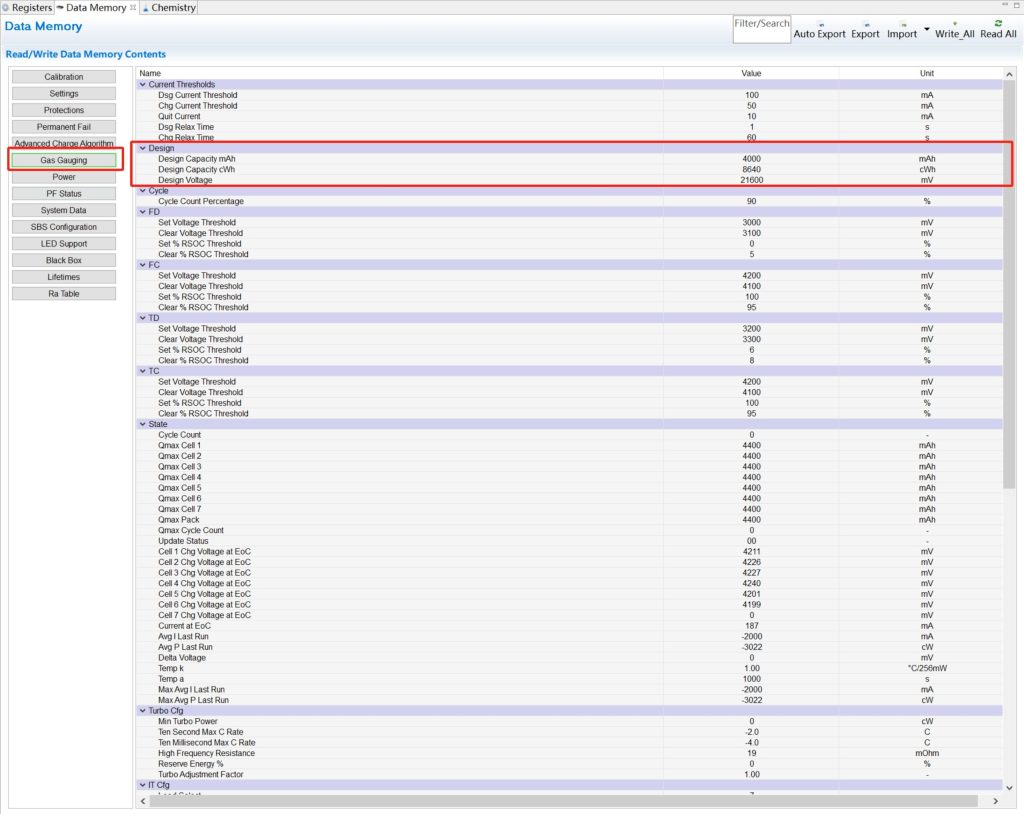Open the Calibration category
1024x814 pixels.
(x=64, y=77)
